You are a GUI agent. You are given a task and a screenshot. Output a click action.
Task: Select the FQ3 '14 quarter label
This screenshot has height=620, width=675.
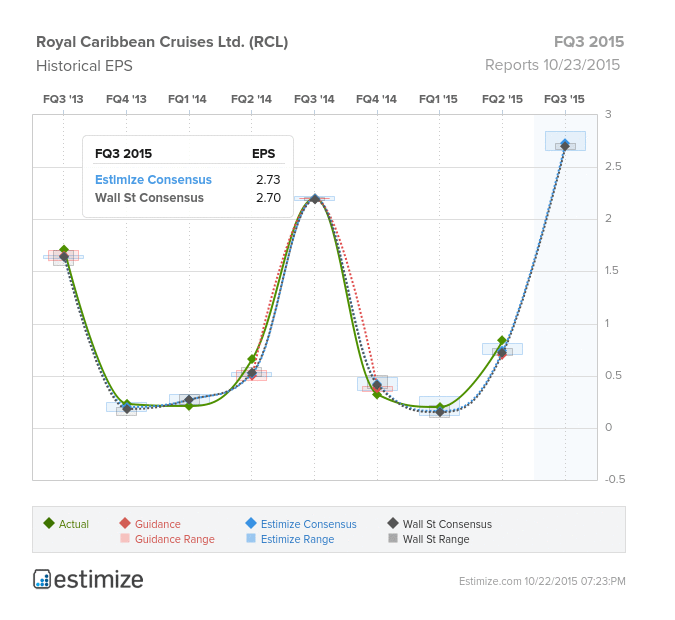(x=314, y=99)
